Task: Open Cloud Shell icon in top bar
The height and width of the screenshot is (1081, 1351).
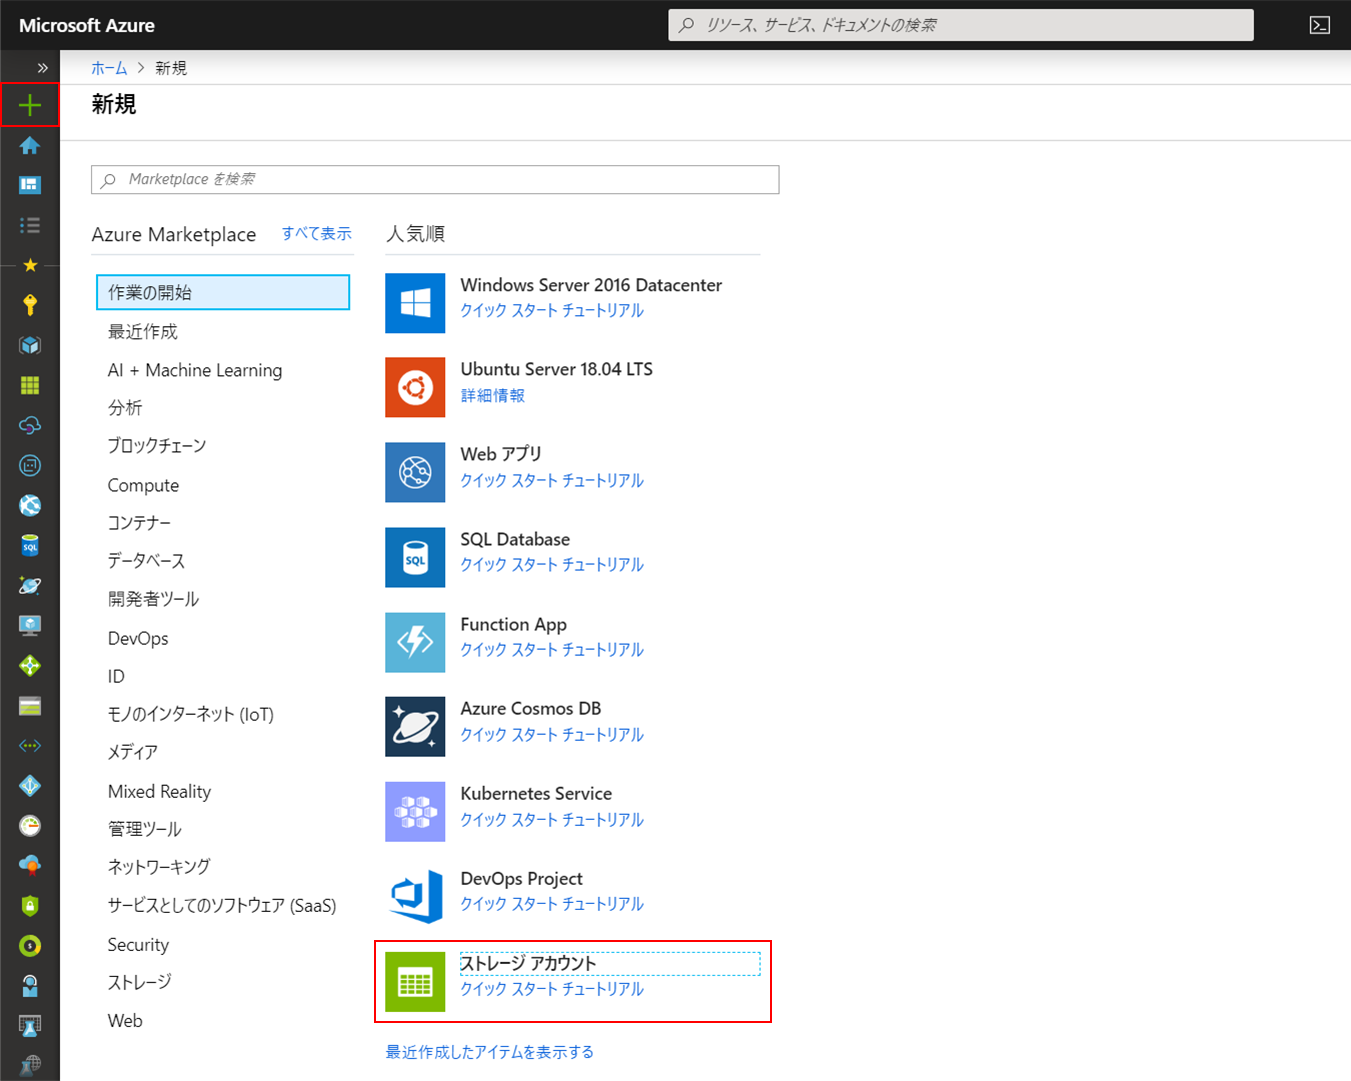Action: click(x=1320, y=25)
